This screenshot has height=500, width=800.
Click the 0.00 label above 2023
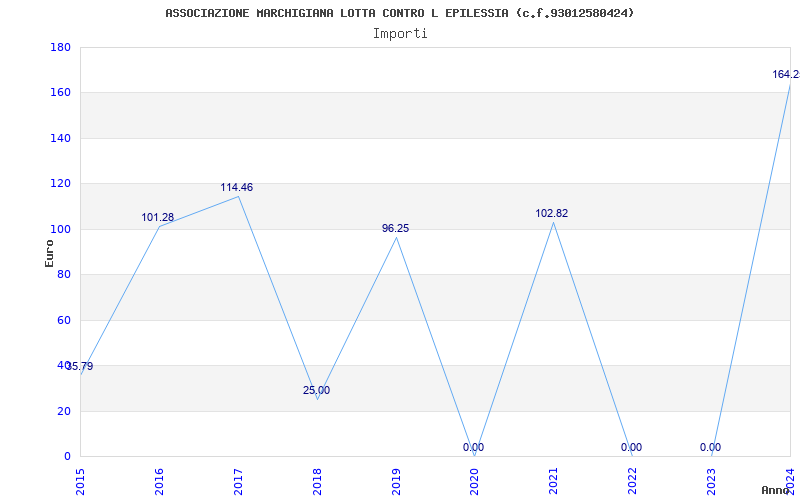(710, 447)
